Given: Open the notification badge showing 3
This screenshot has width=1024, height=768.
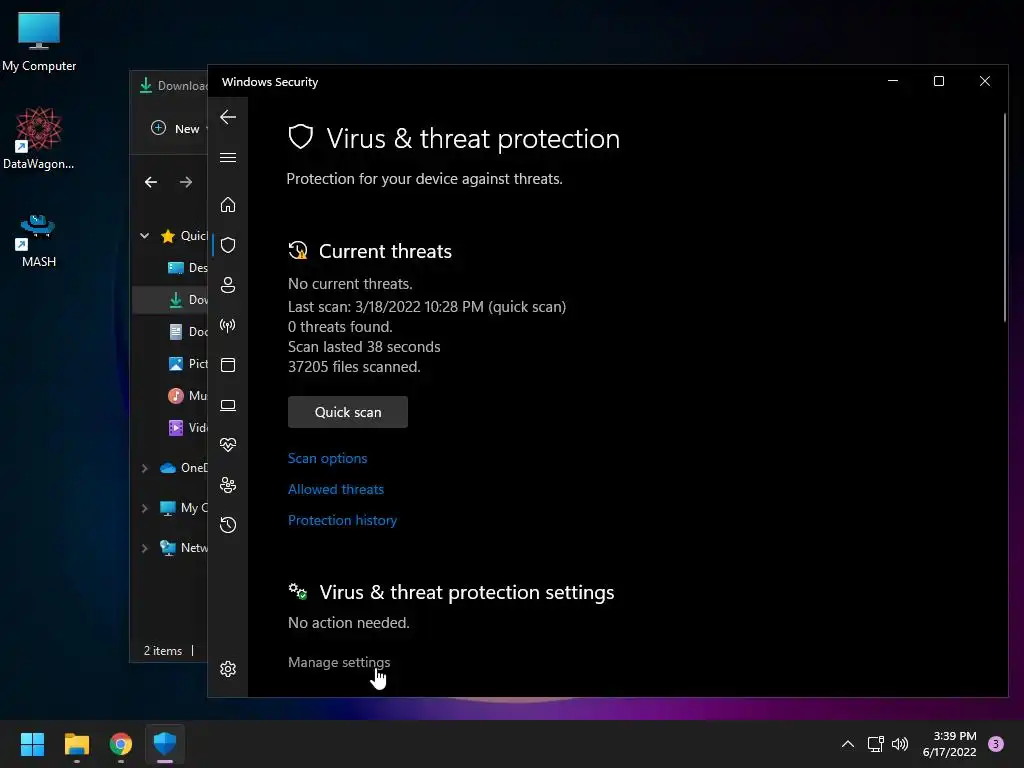Looking at the screenshot, I should [996, 743].
